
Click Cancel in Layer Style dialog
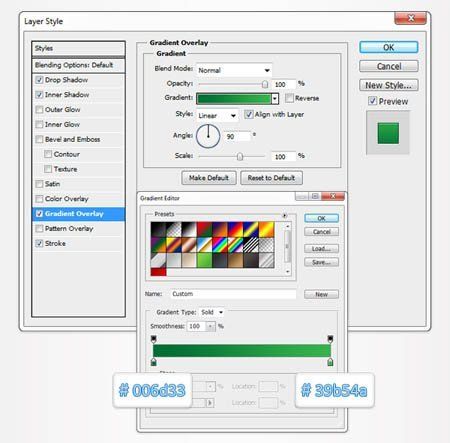pyautogui.click(x=389, y=66)
